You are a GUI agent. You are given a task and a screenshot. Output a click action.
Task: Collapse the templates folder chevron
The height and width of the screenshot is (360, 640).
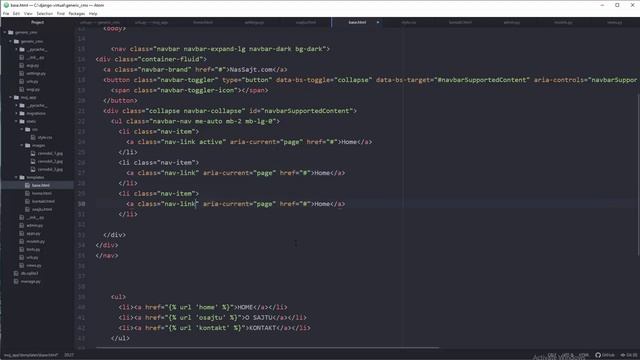tap(16, 178)
